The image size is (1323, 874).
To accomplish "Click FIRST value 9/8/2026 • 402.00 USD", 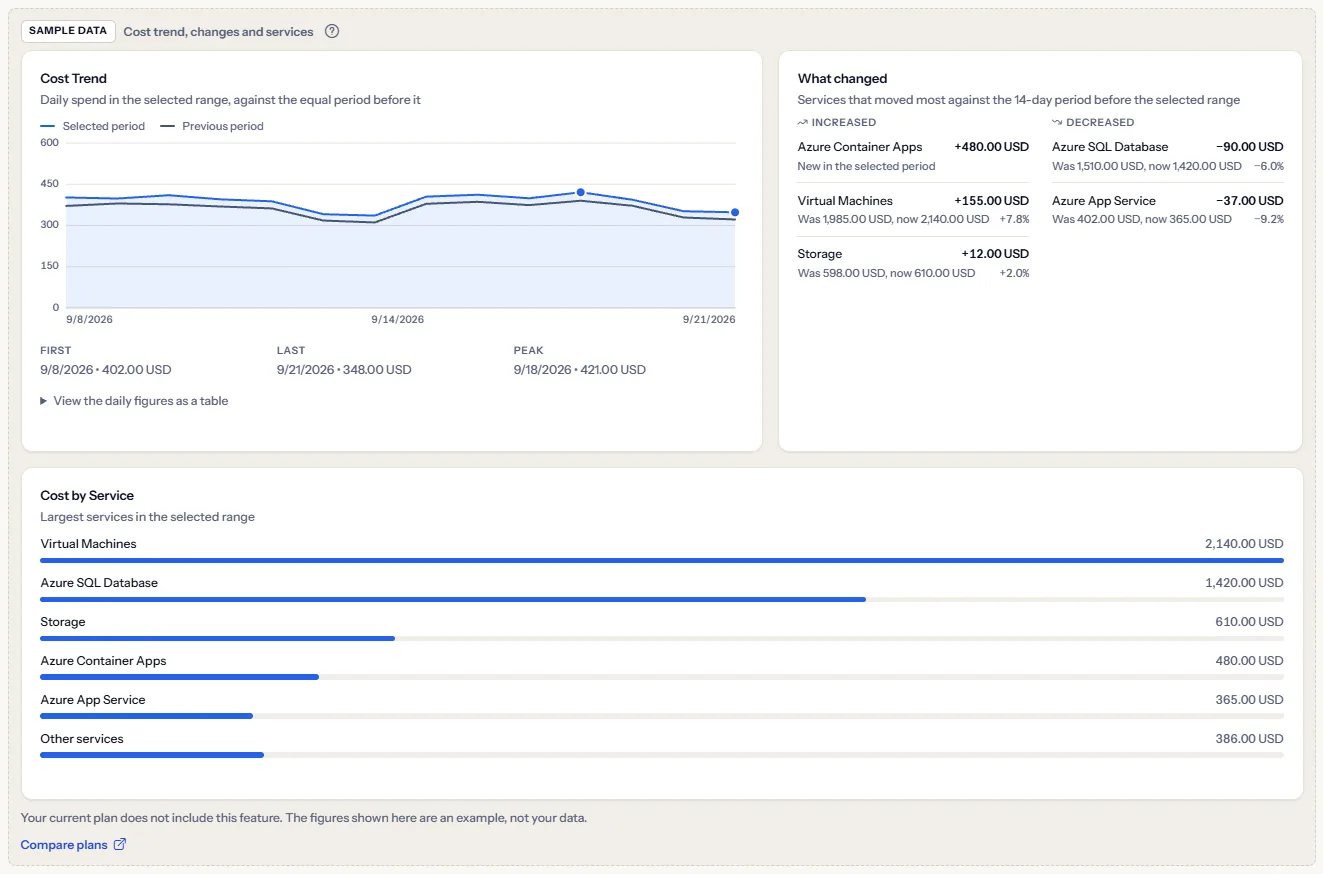I will [x=106, y=370].
